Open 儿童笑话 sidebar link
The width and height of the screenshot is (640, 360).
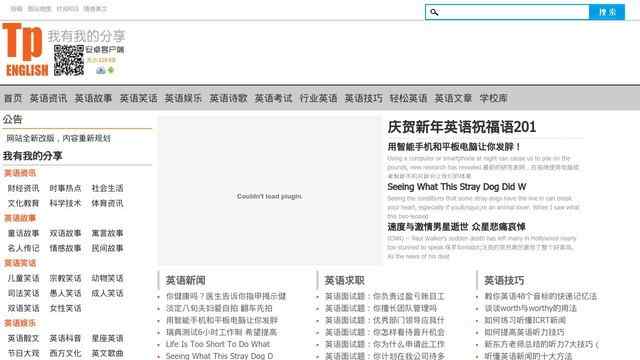24,278
